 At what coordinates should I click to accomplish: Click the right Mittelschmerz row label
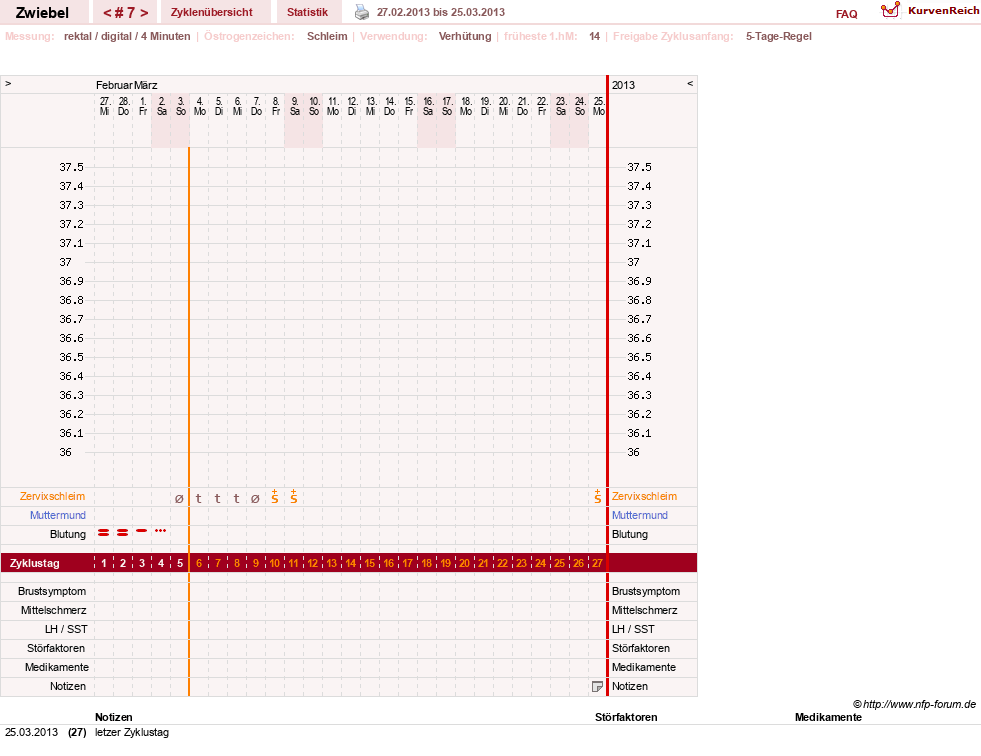click(644, 610)
